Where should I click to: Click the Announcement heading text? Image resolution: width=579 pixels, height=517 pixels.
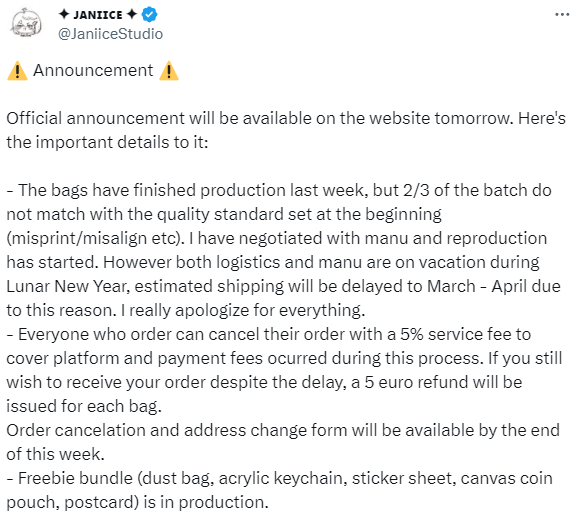pos(93,70)
